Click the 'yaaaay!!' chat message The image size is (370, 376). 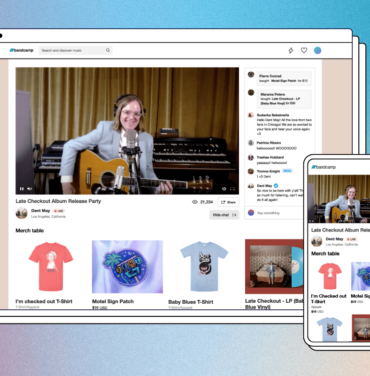(x=272, y=163)
